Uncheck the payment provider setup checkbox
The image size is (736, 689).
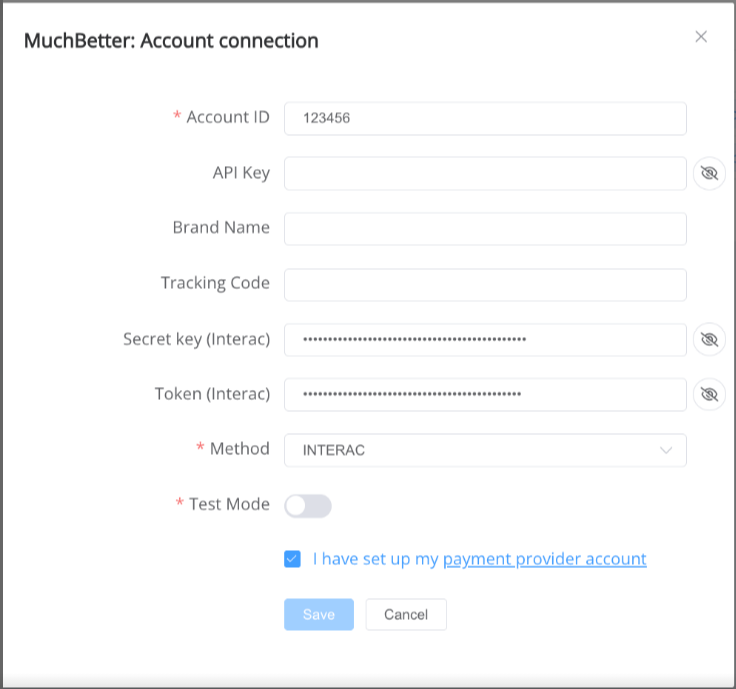coord(292,559)
